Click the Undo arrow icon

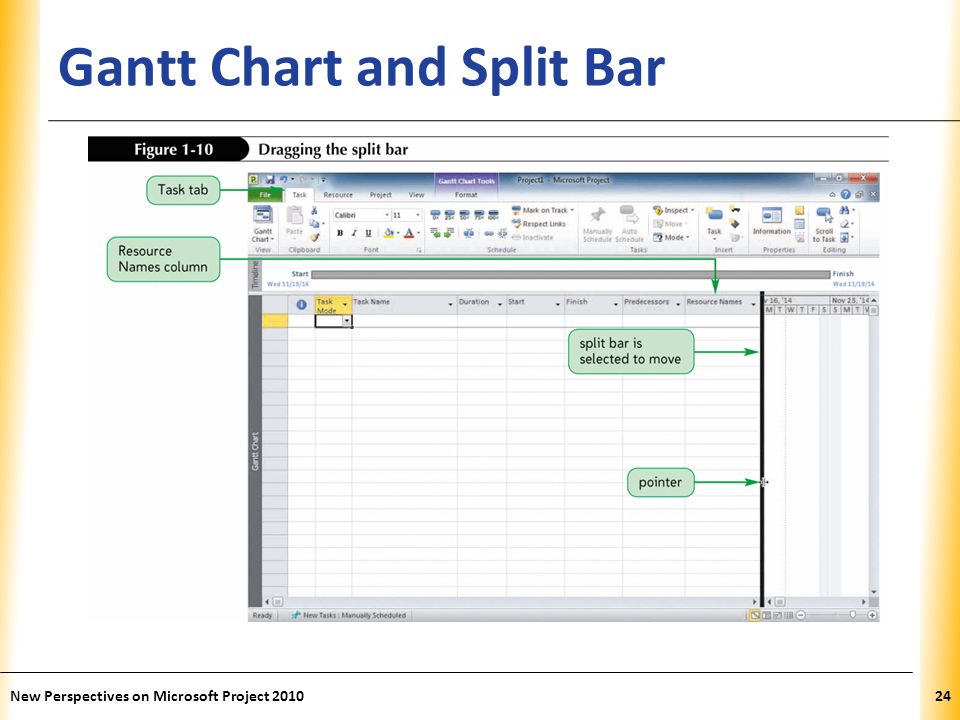click(283, 179)
